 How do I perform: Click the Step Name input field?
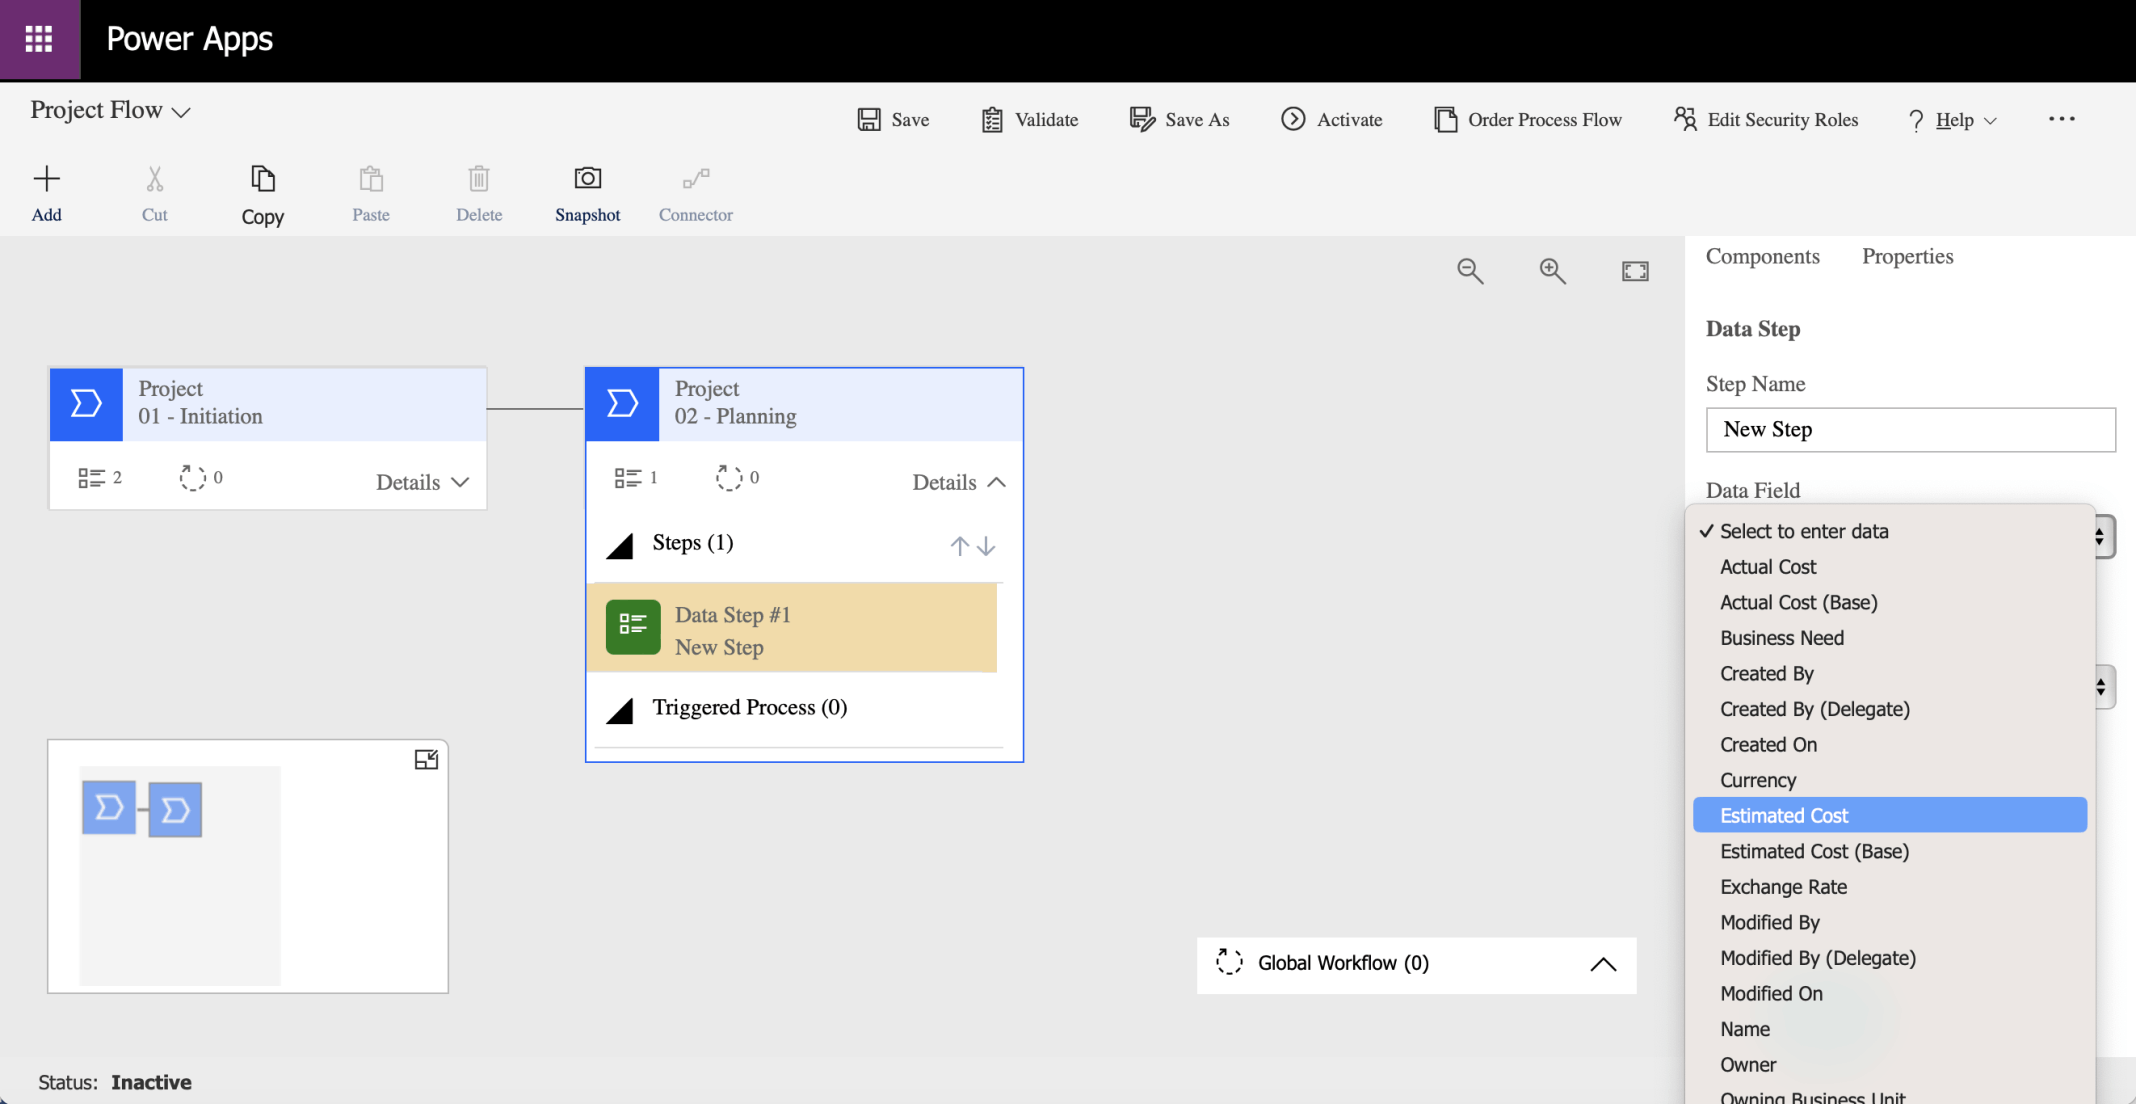(x=1909, y=429)
